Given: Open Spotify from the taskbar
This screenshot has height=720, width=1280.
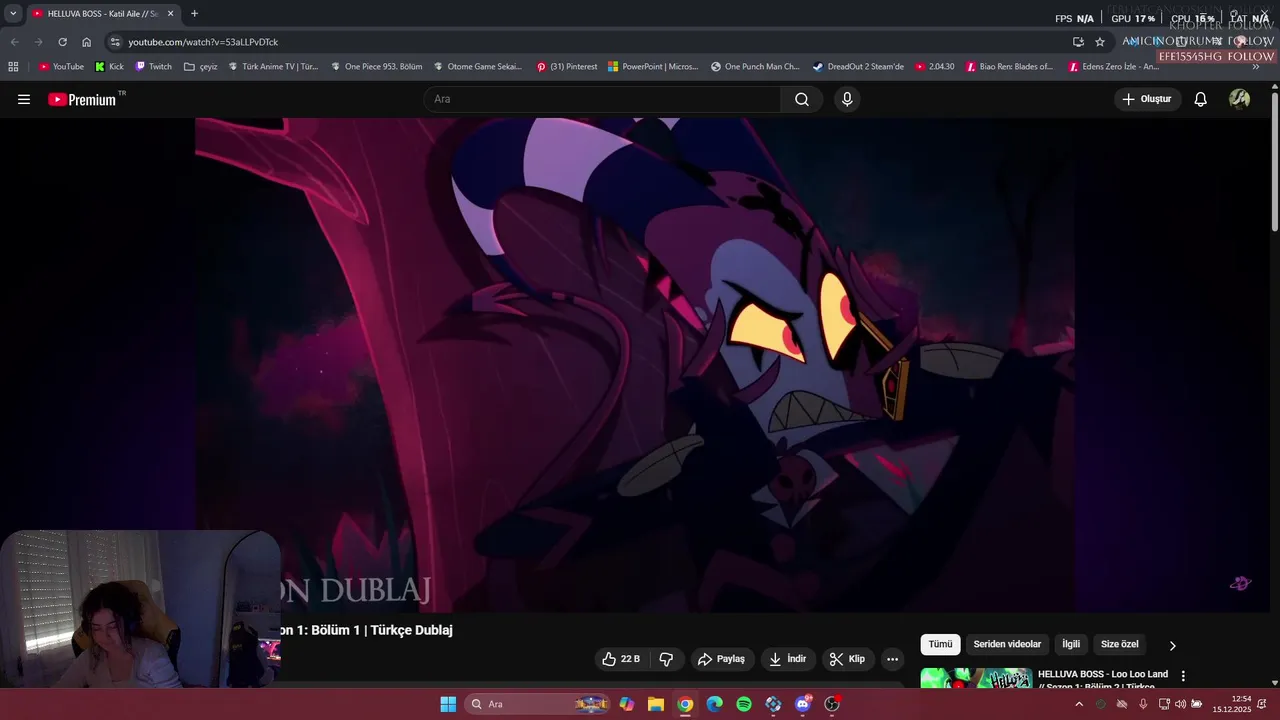Looking at the screenshot, I should pyautogui.click(x=744, y=704).
